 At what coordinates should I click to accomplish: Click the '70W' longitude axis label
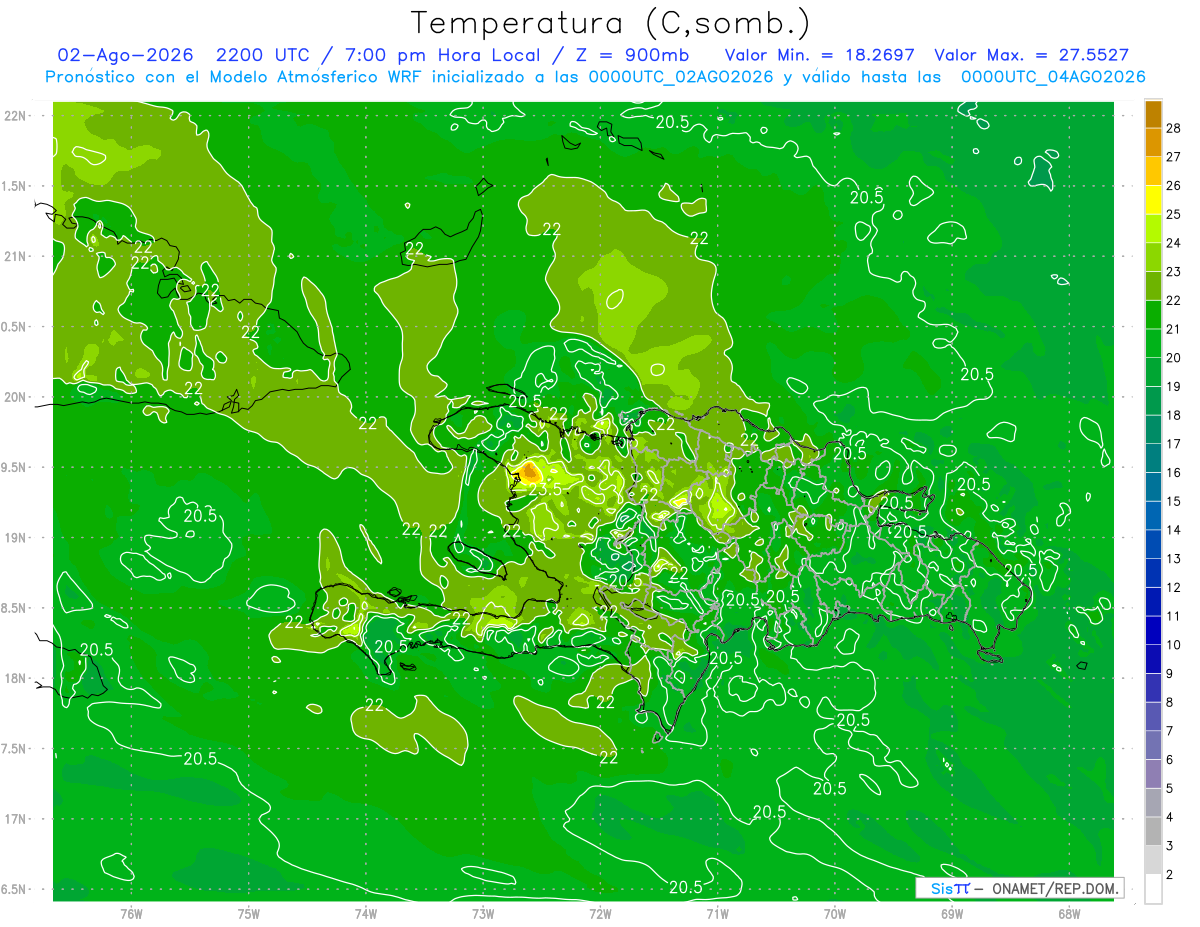point(835,914)
